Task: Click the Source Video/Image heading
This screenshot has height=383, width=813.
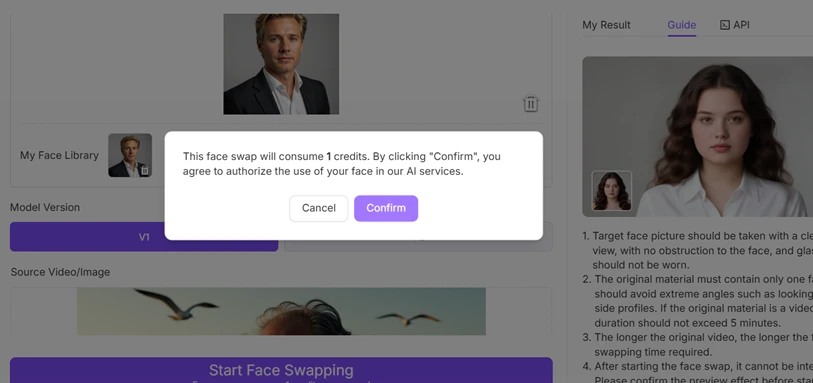Action: (60, 272)
